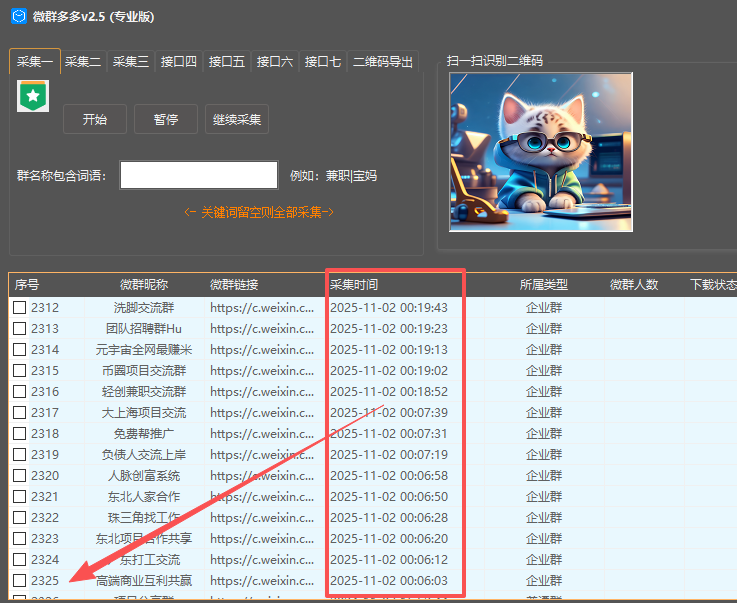Switch to the 采集二 tab
737x603 pixels.
click(83, 62)
